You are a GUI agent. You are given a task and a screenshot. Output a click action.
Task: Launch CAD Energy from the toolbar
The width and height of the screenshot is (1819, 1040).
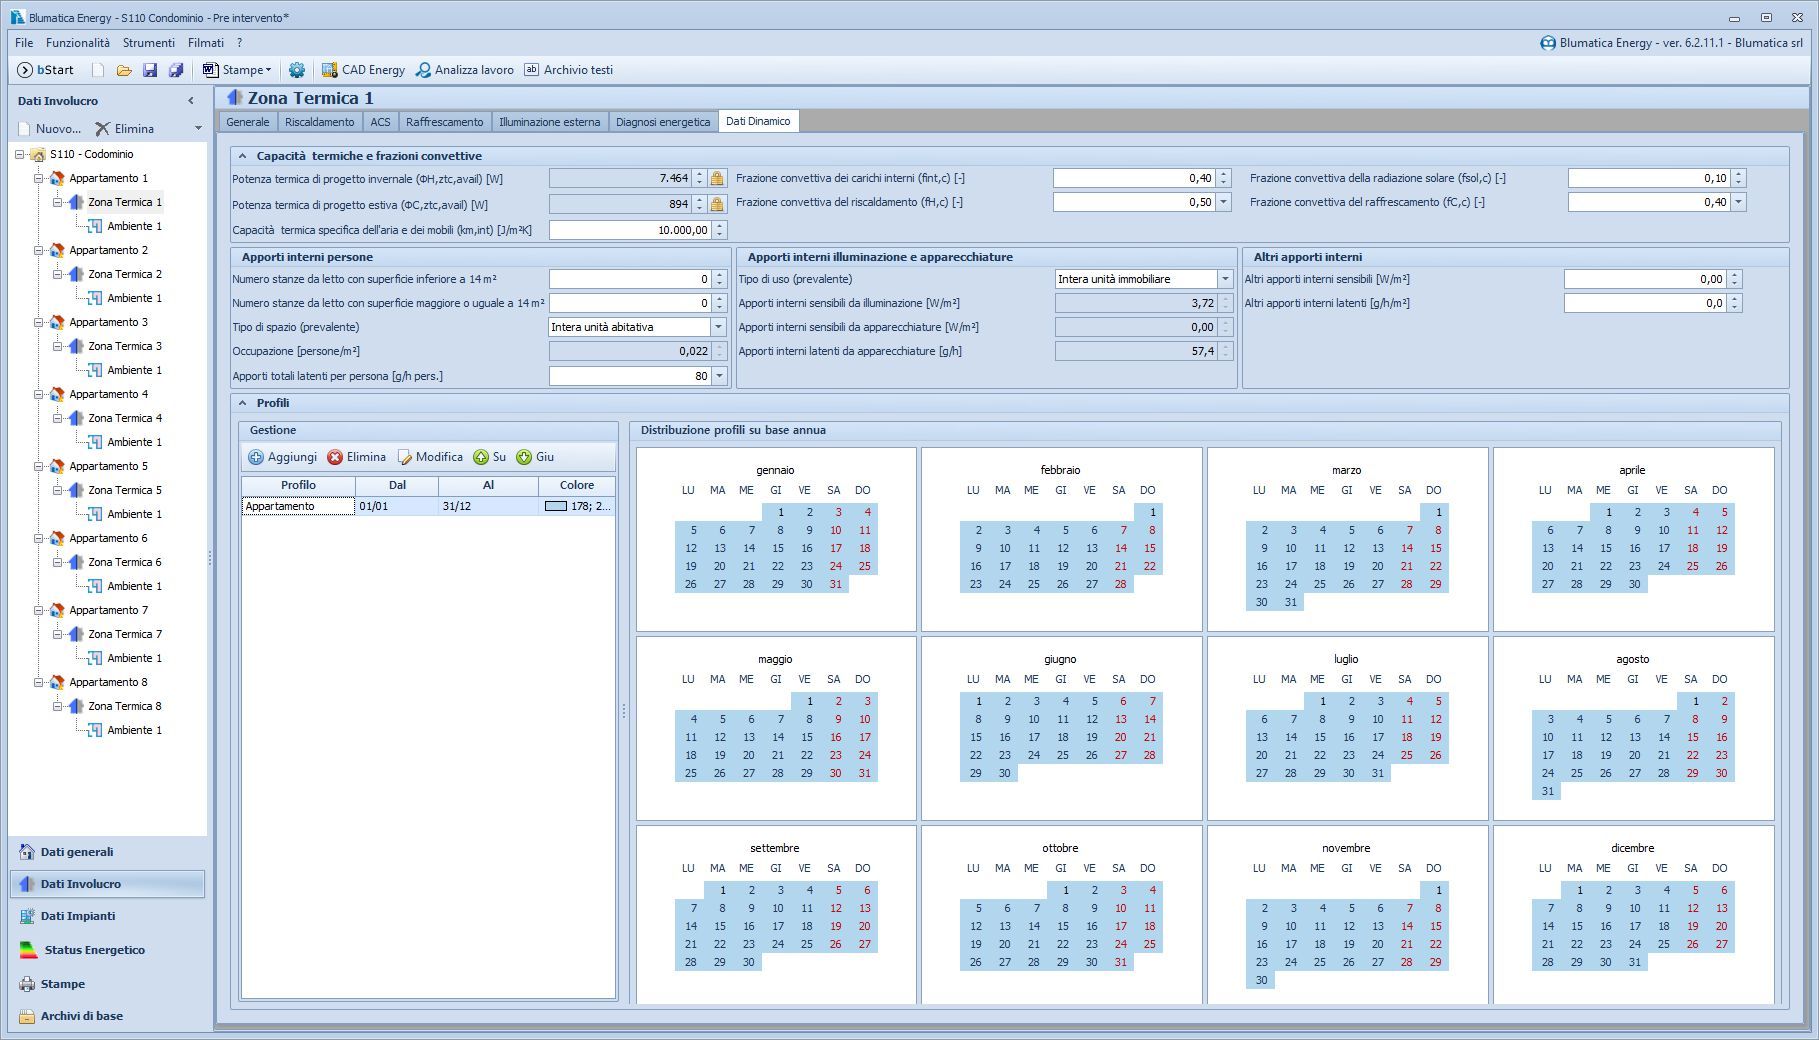coord(363,70)
